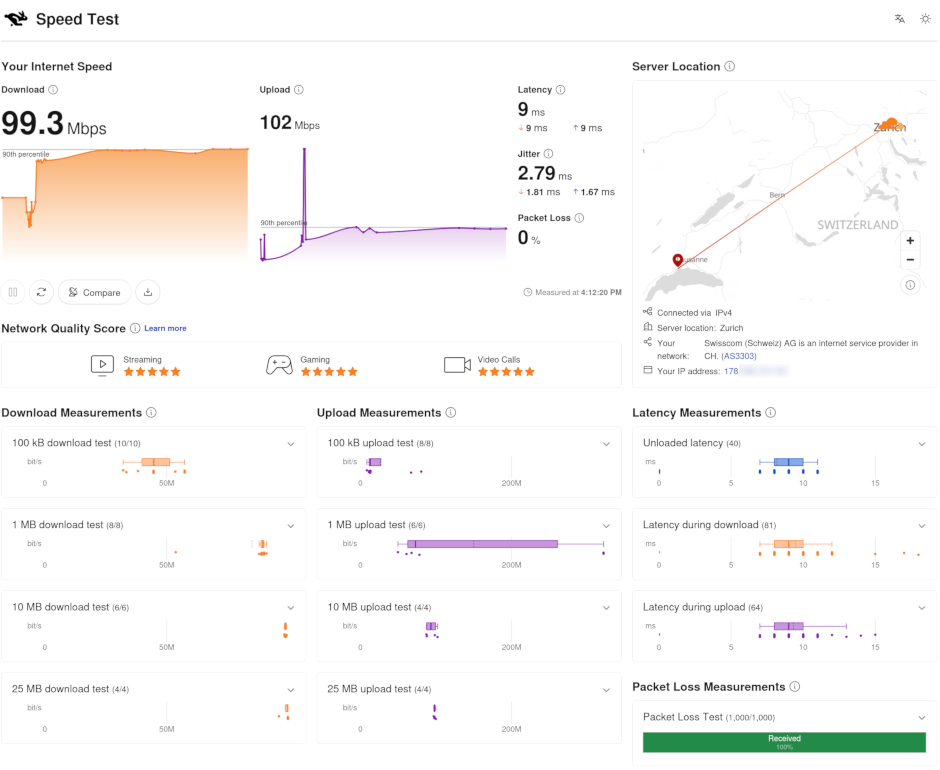940x770 pixels.
Task: Open the Learn more link
Action: [165, 329]
